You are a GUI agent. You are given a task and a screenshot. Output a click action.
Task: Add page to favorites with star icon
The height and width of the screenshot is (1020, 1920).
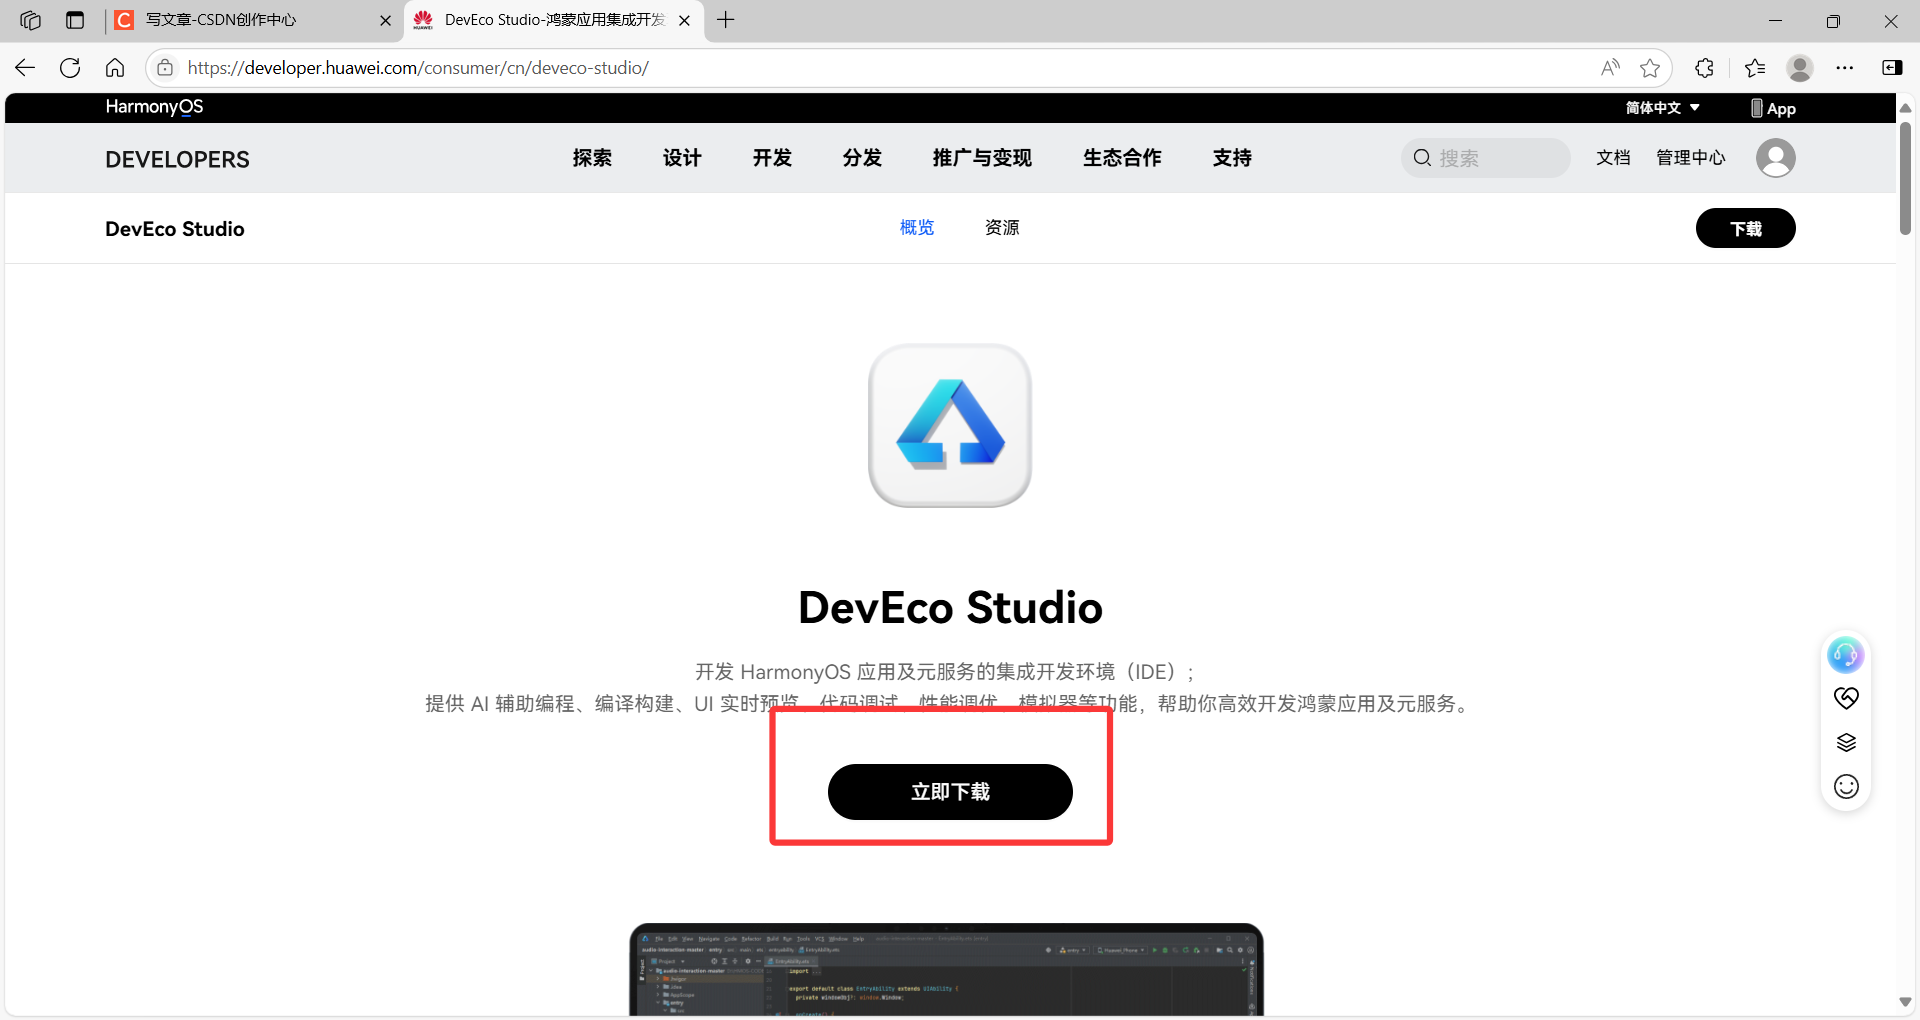point(1650,68)
